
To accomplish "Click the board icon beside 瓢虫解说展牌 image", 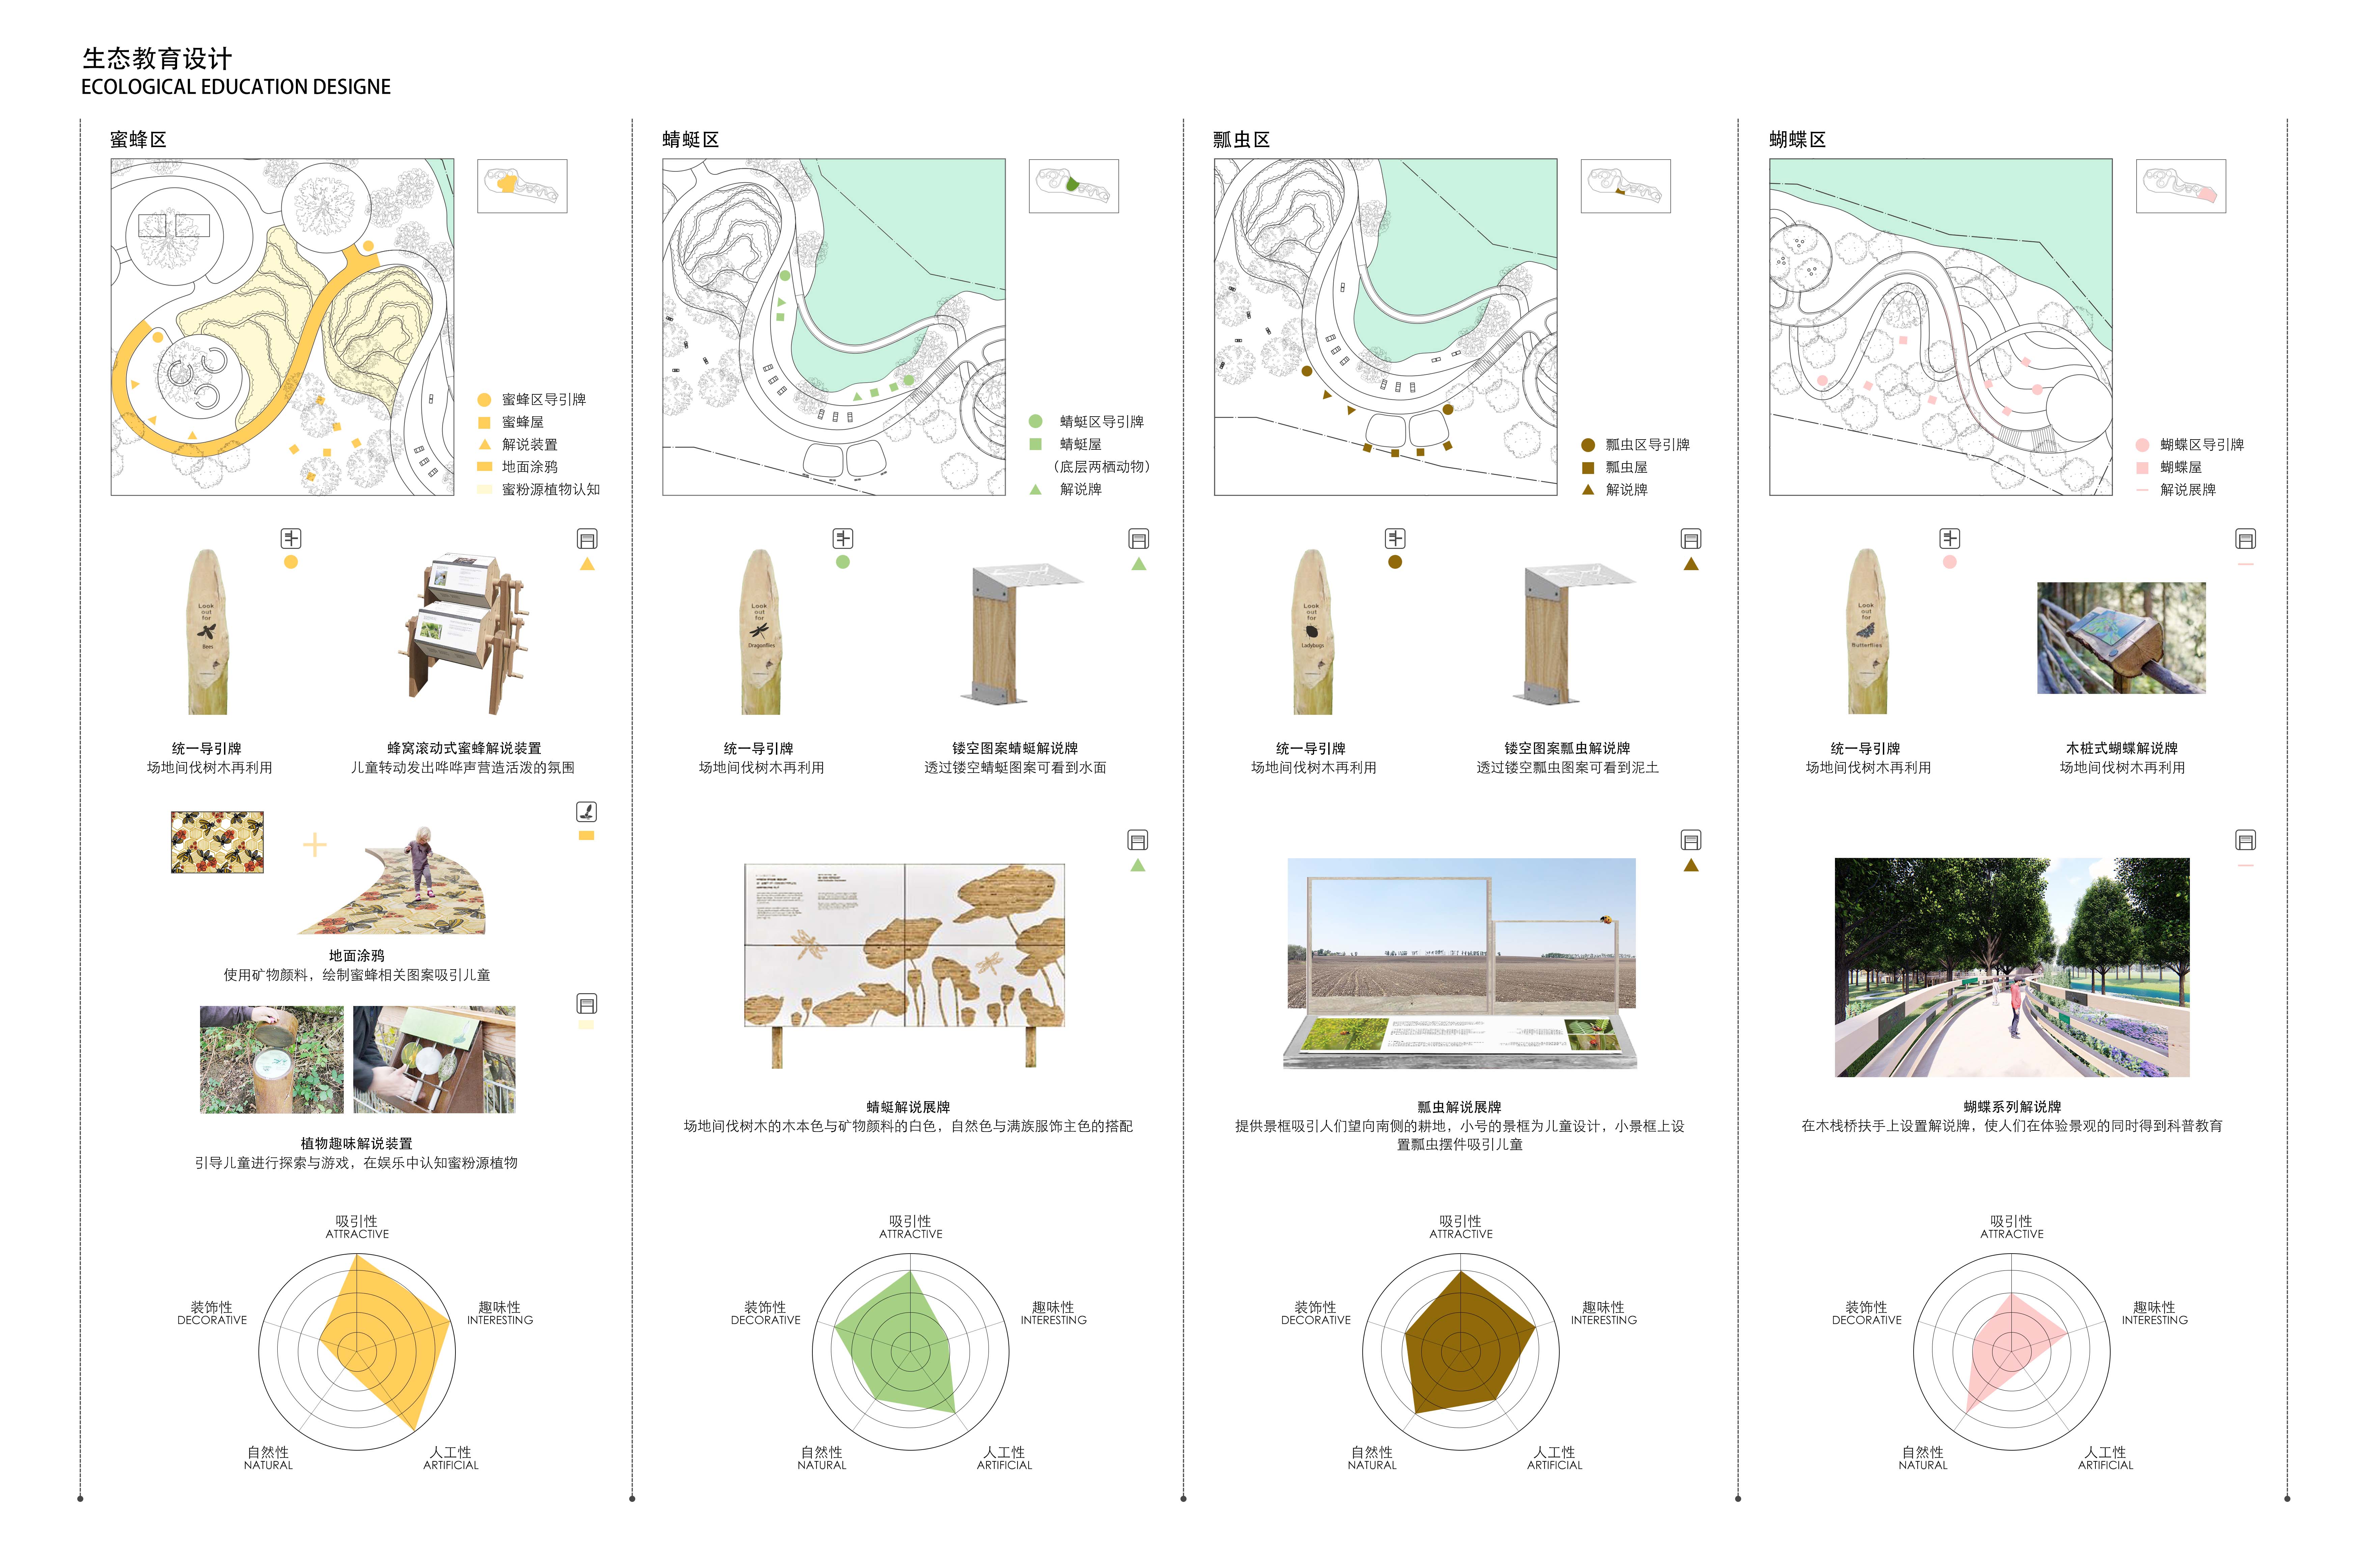I will tap(1691, 840).
